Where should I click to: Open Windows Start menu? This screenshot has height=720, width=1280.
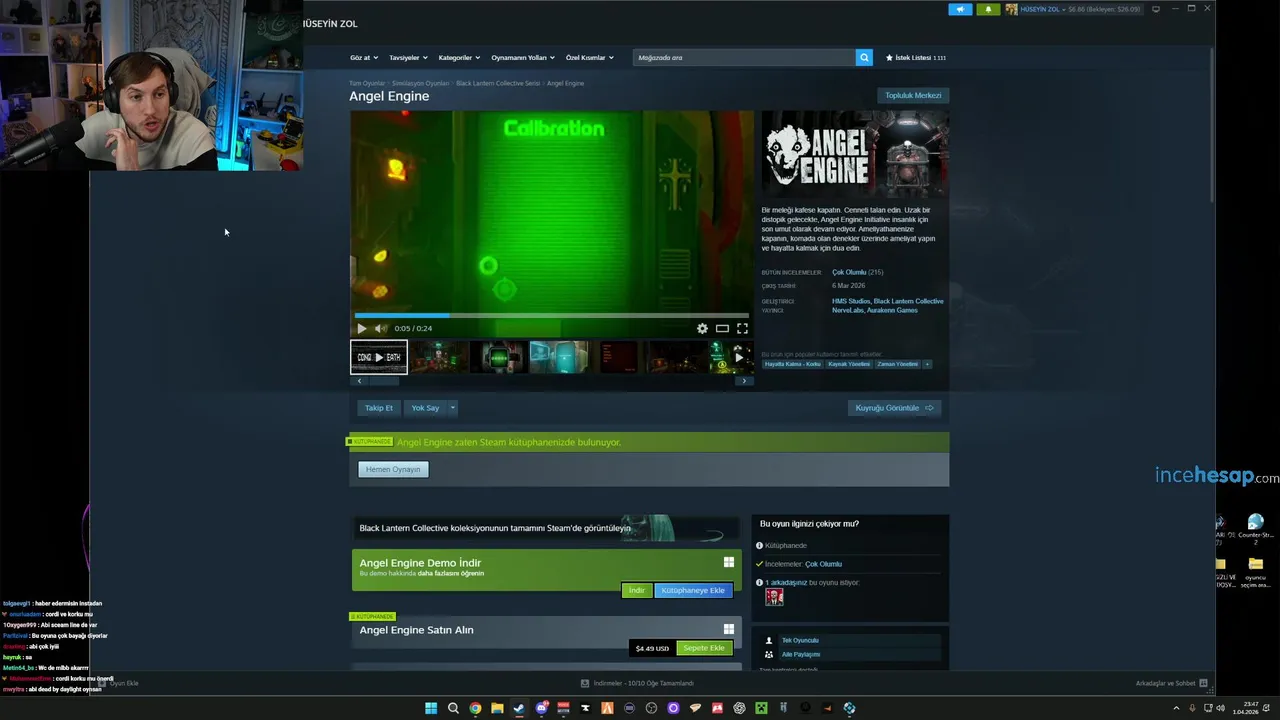point(431,708)
